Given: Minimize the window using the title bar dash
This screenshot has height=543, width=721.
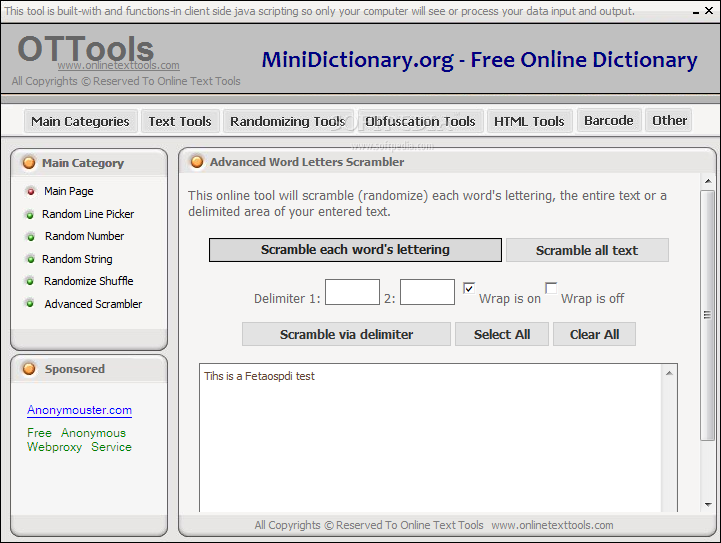Looking at the screenshot, I should tap(696, 12).
